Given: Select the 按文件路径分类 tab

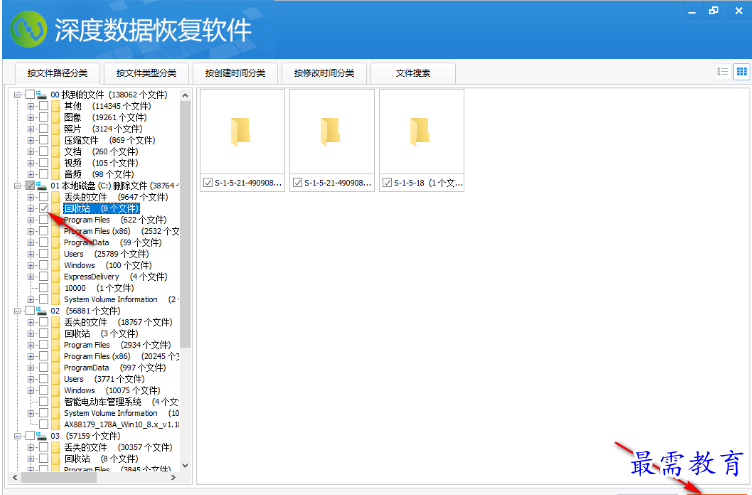Looking at the screenshot, I should [x=57, y=73].
